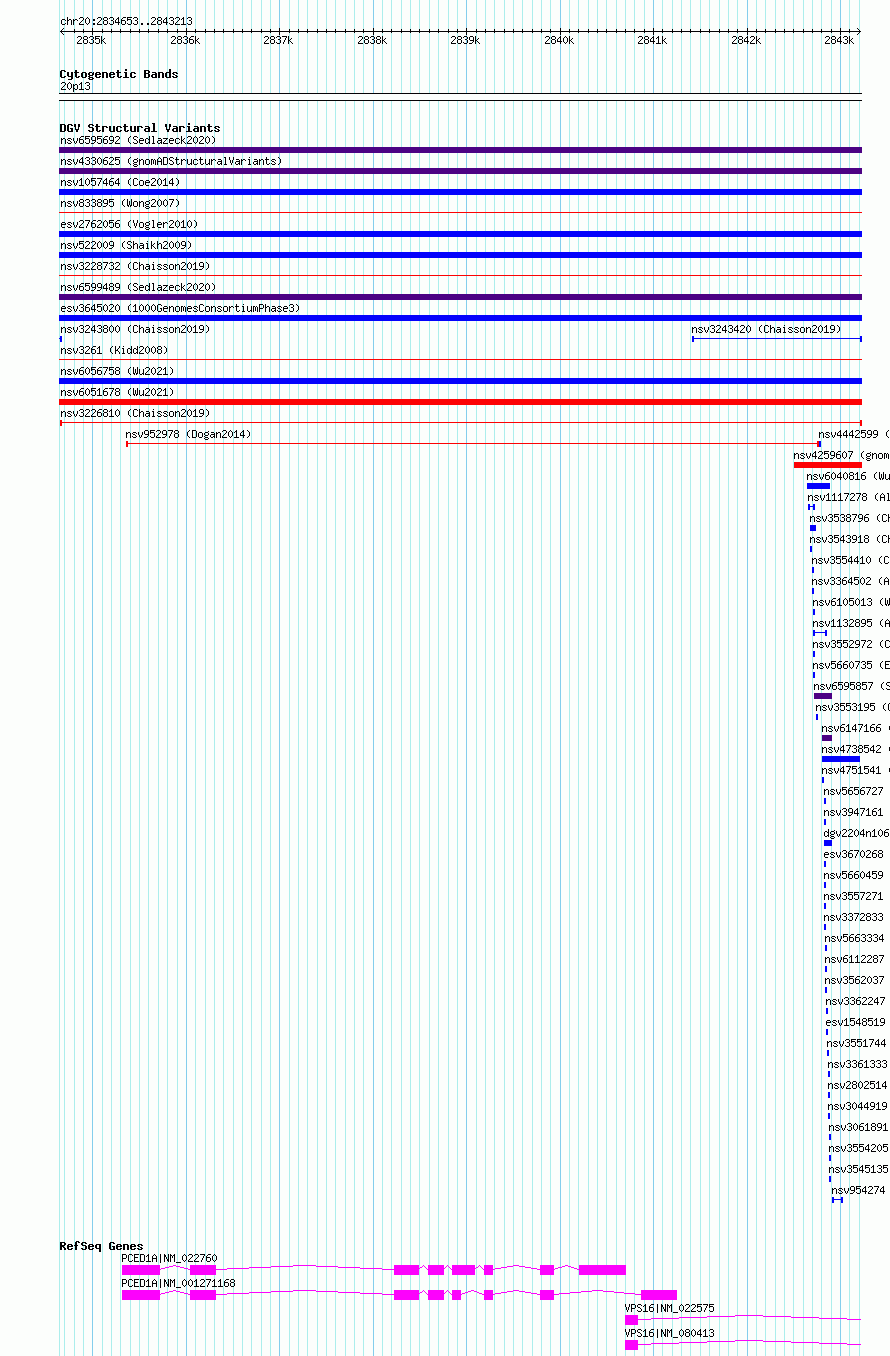
Task: Pick the 2840k ruler position
Action: tap(558, 40)
